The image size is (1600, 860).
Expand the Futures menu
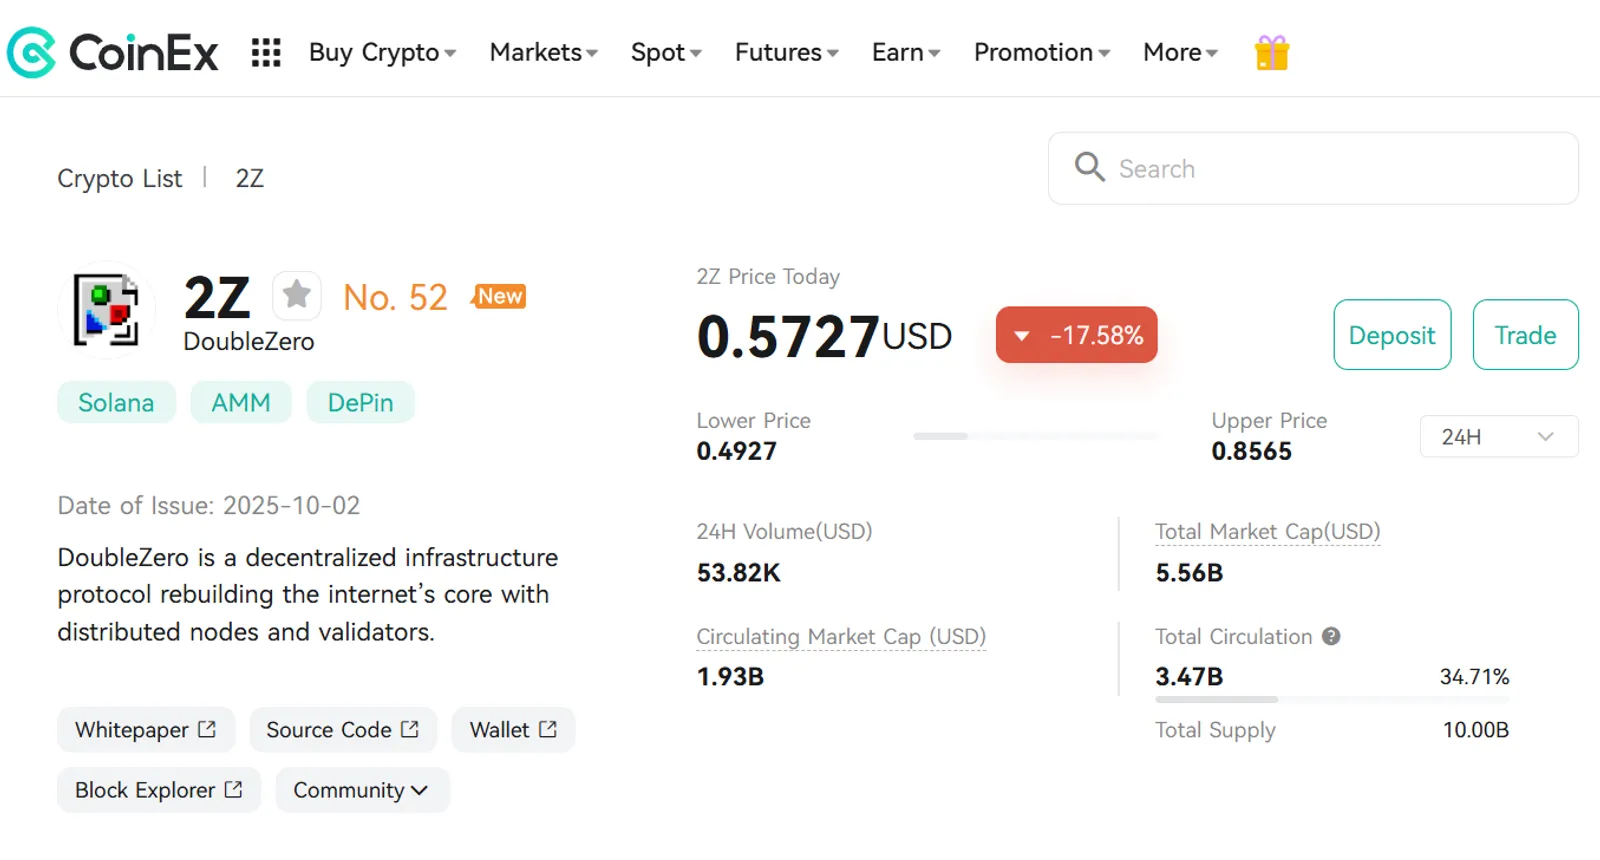pyautogui.click(x=787, y=52)
